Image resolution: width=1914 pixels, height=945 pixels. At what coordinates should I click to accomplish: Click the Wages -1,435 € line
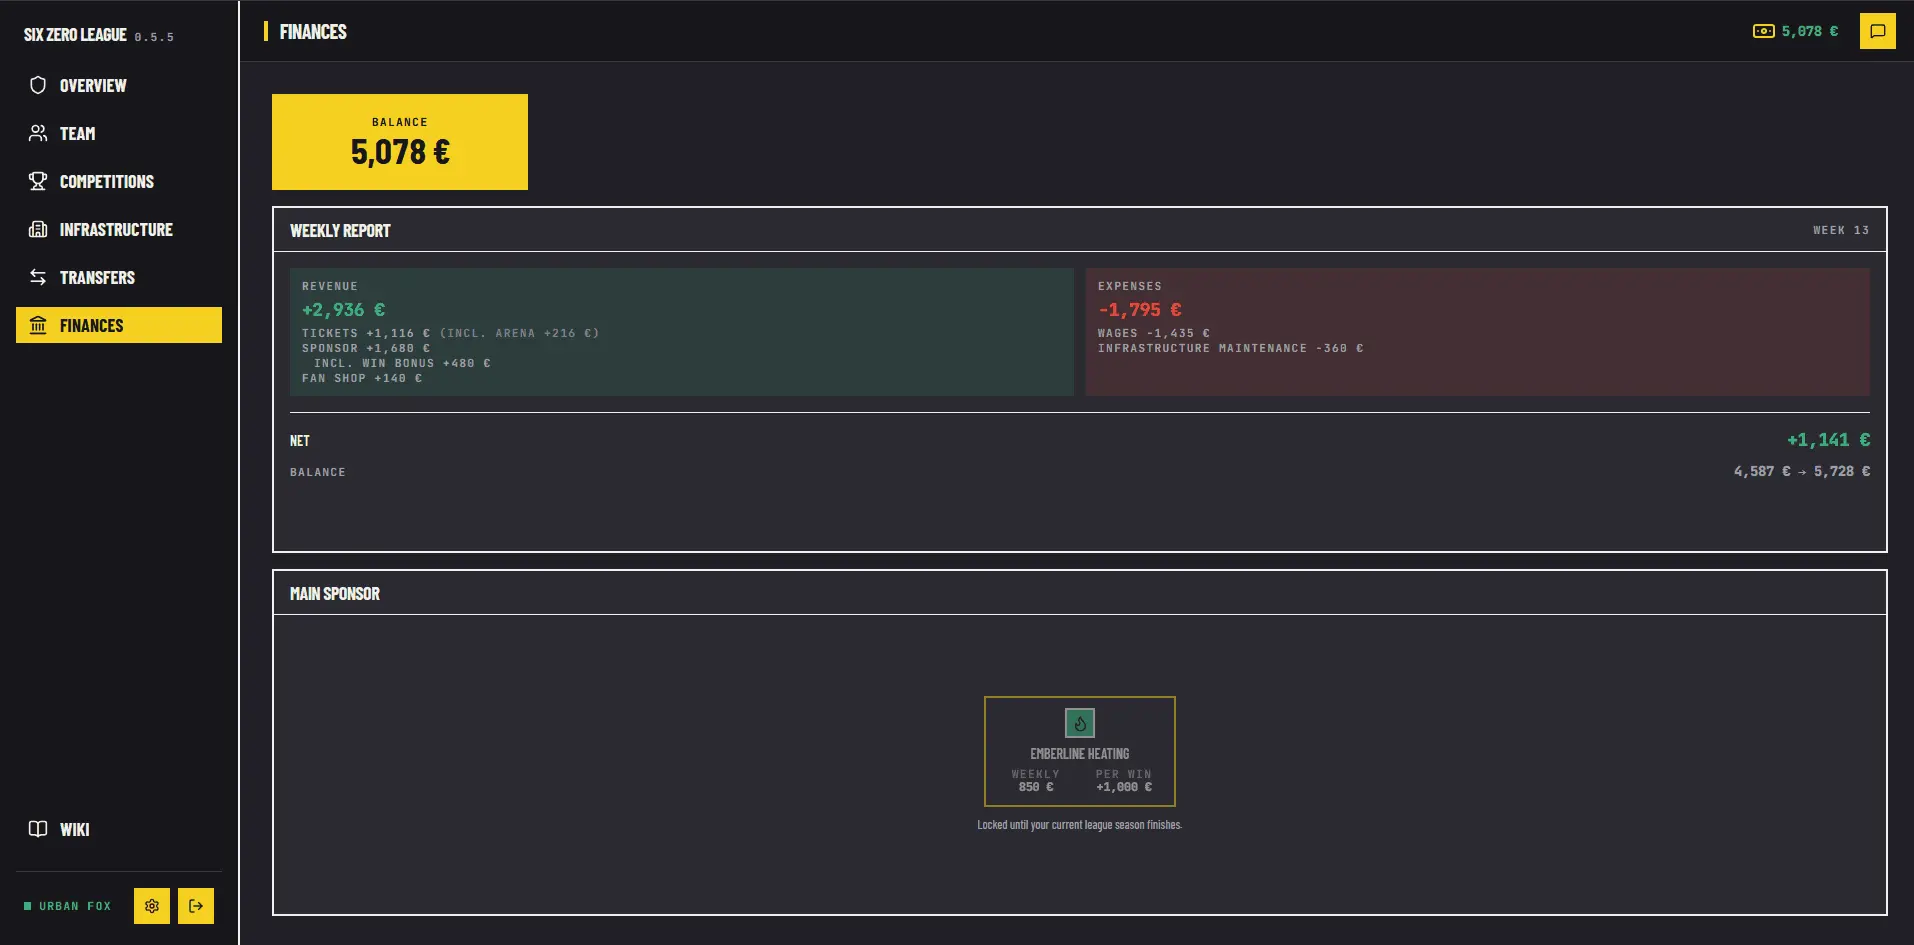(1154, 333)
